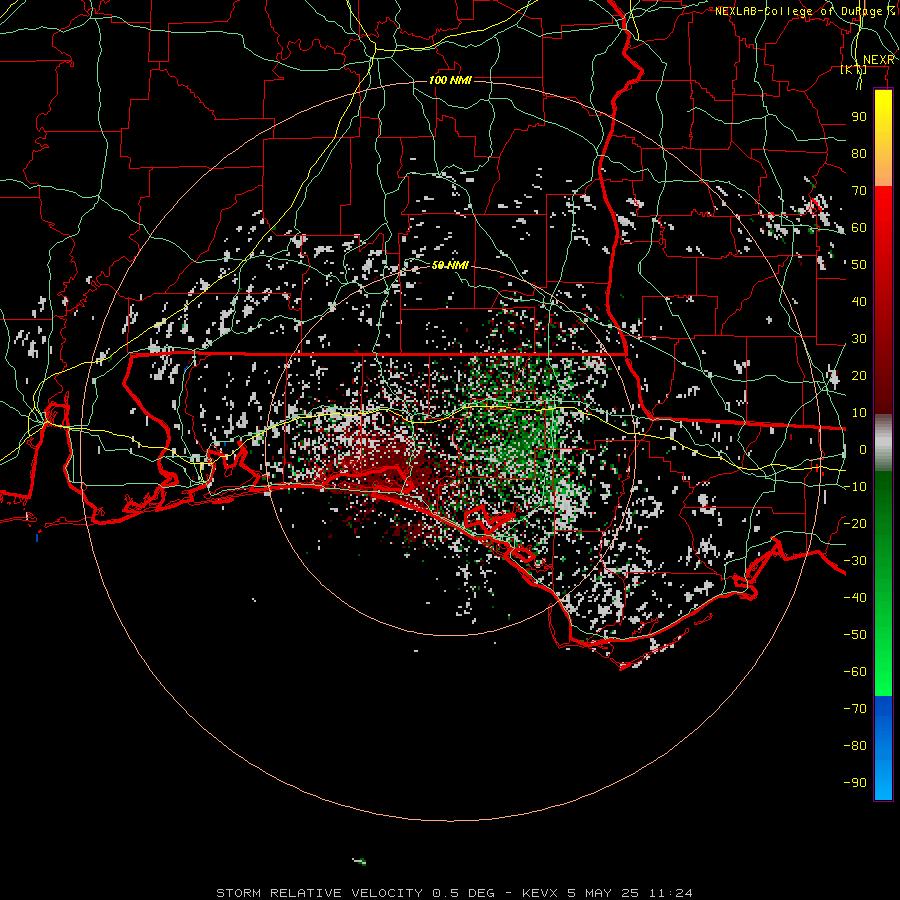The height and width of the screenshot is (900, 900).
Task: Click the "100 NMI" range ring label
Action: 451,80
